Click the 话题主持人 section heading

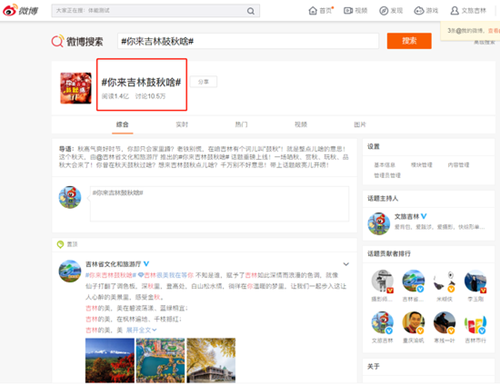tap(383, 198)
